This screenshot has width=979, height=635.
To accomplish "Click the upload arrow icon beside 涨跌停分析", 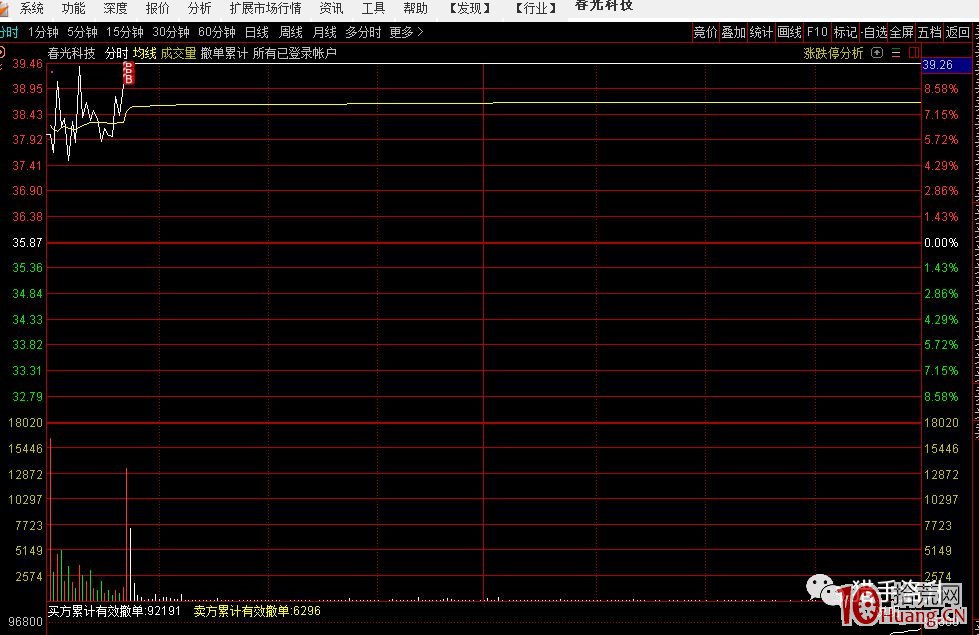I will [877, 53].
